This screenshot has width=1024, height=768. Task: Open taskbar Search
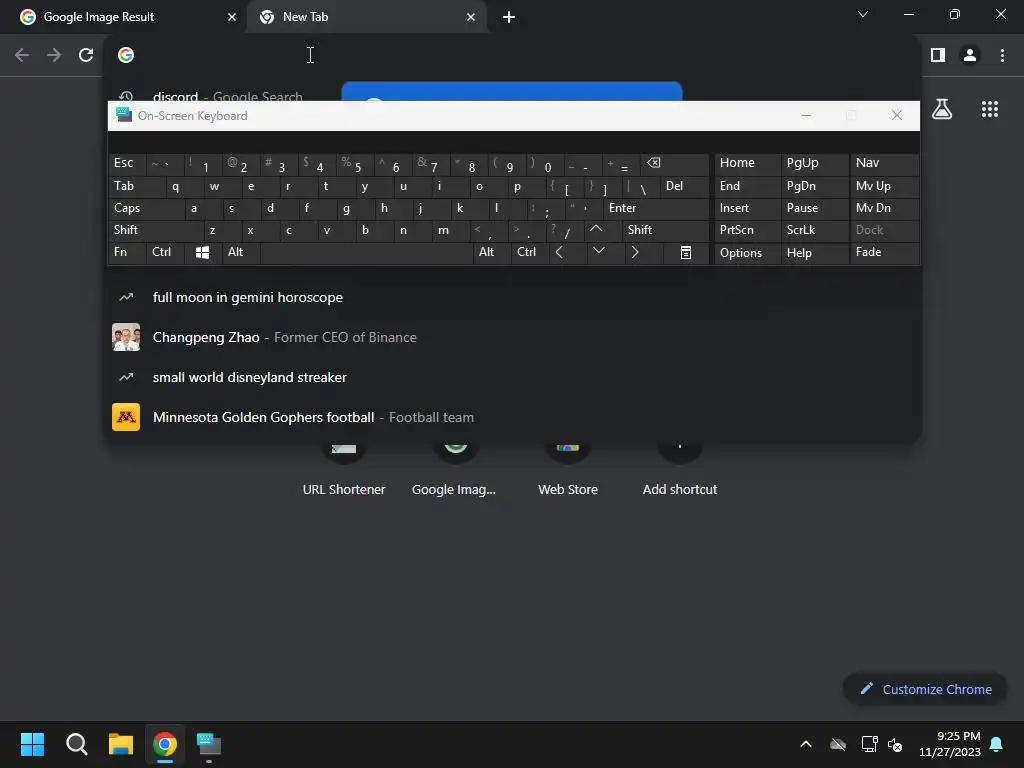coord(76,744)
